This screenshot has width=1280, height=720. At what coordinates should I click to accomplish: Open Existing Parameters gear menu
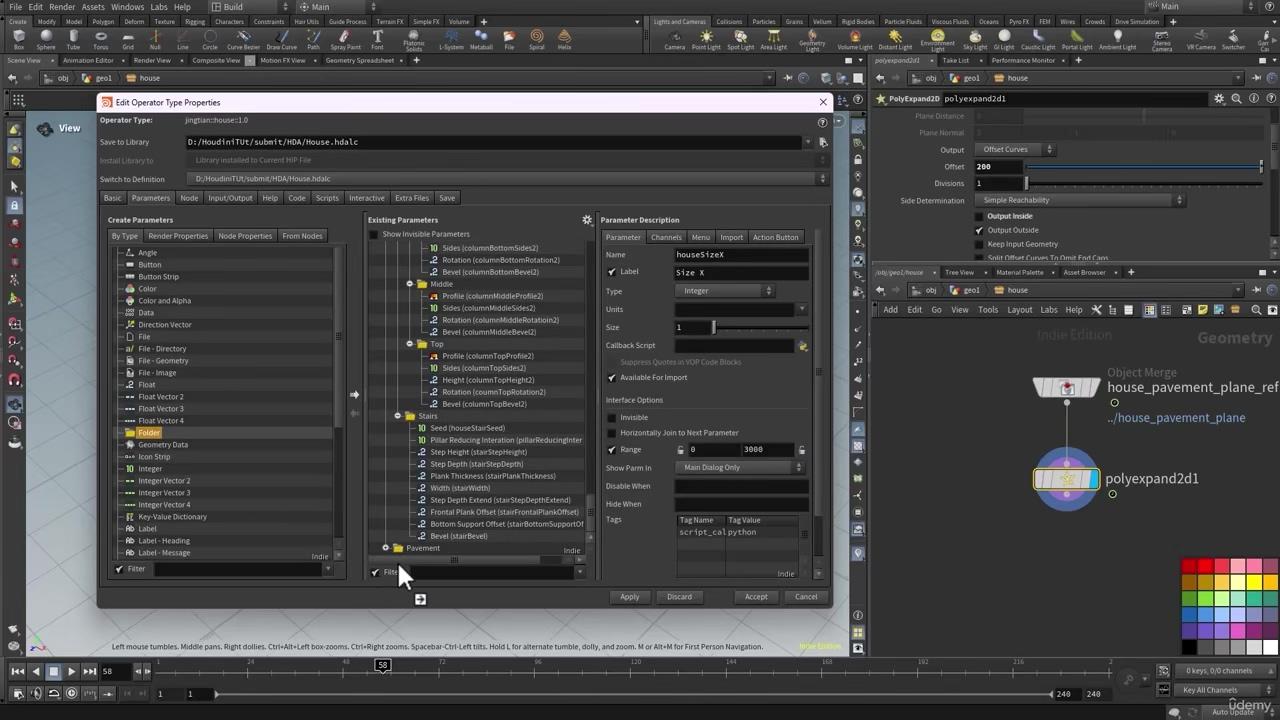point(587,220)
